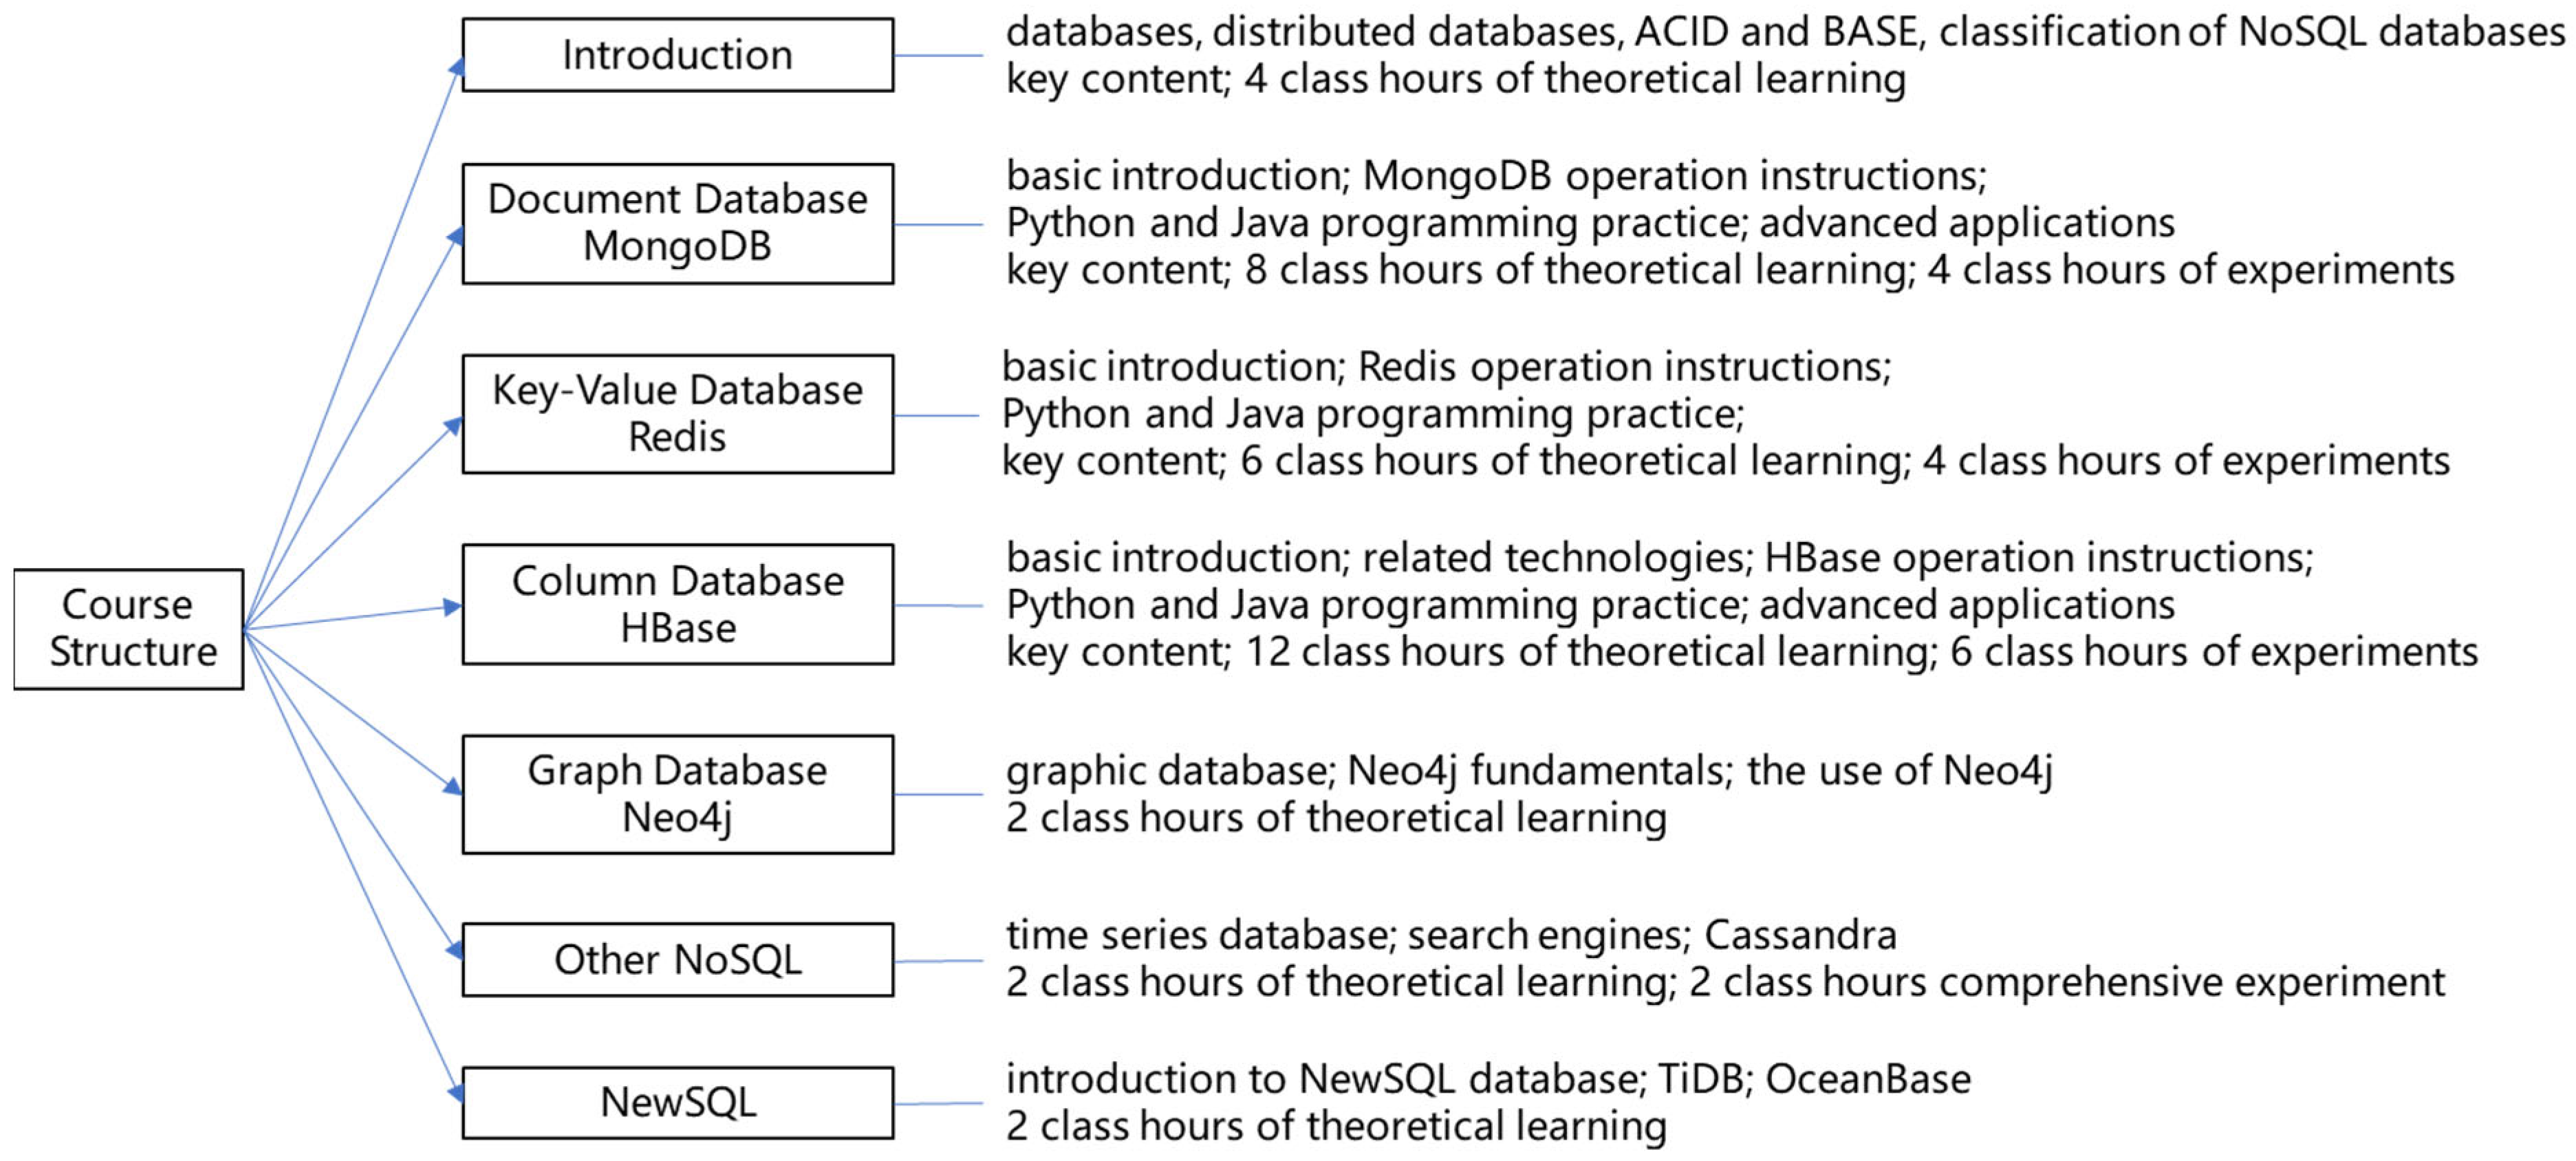Click the MongoDB operation instructions text
This screenshot has width=2576, height=1161.
click(x=1674, y=176)
